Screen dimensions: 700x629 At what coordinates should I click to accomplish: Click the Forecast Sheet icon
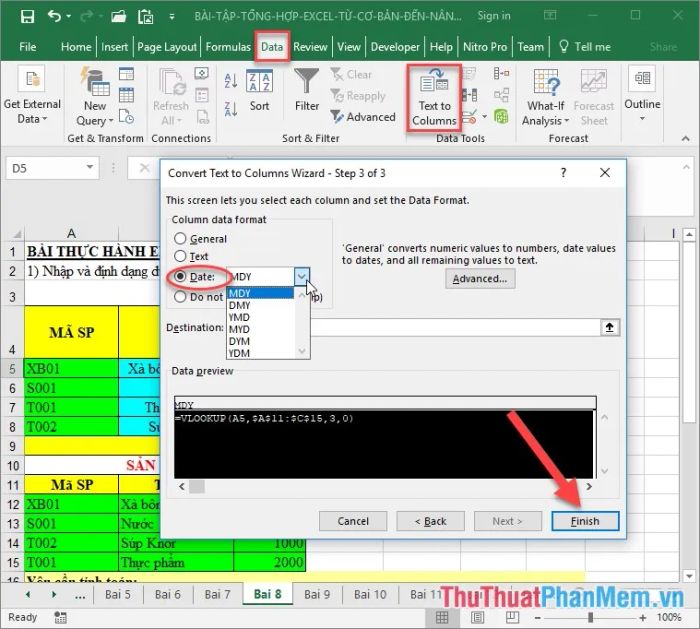[x=594, y=98]
